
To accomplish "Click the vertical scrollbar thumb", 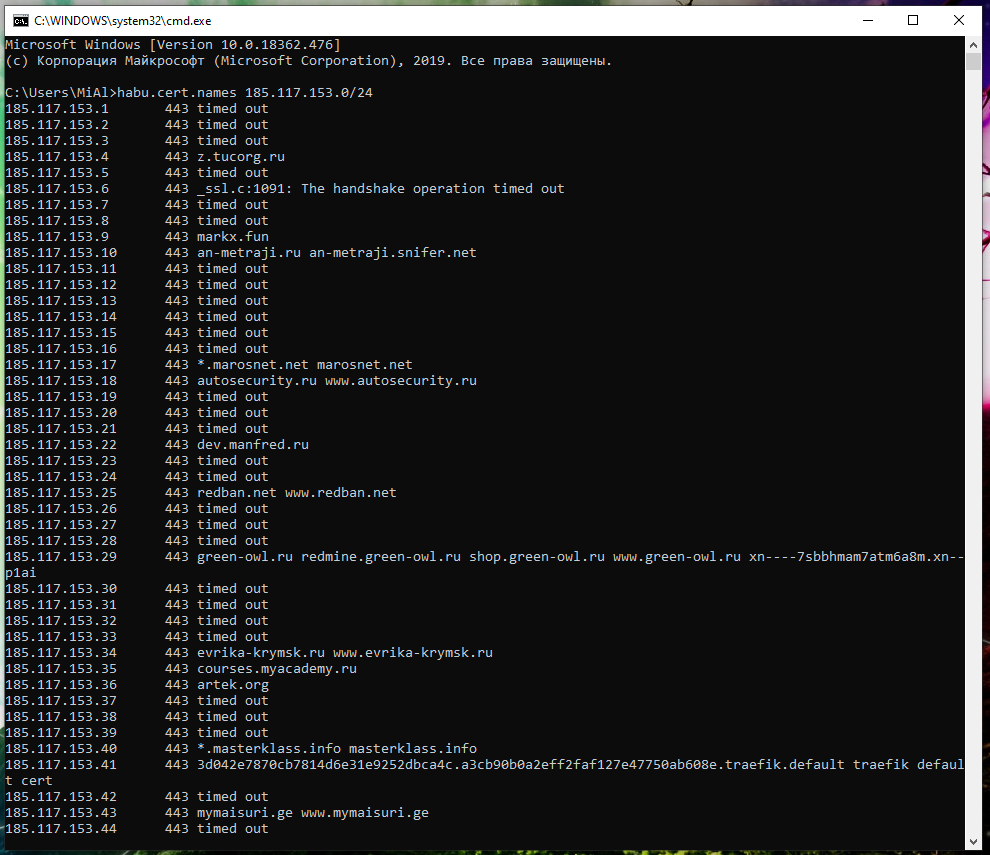I will coord(973,62).
